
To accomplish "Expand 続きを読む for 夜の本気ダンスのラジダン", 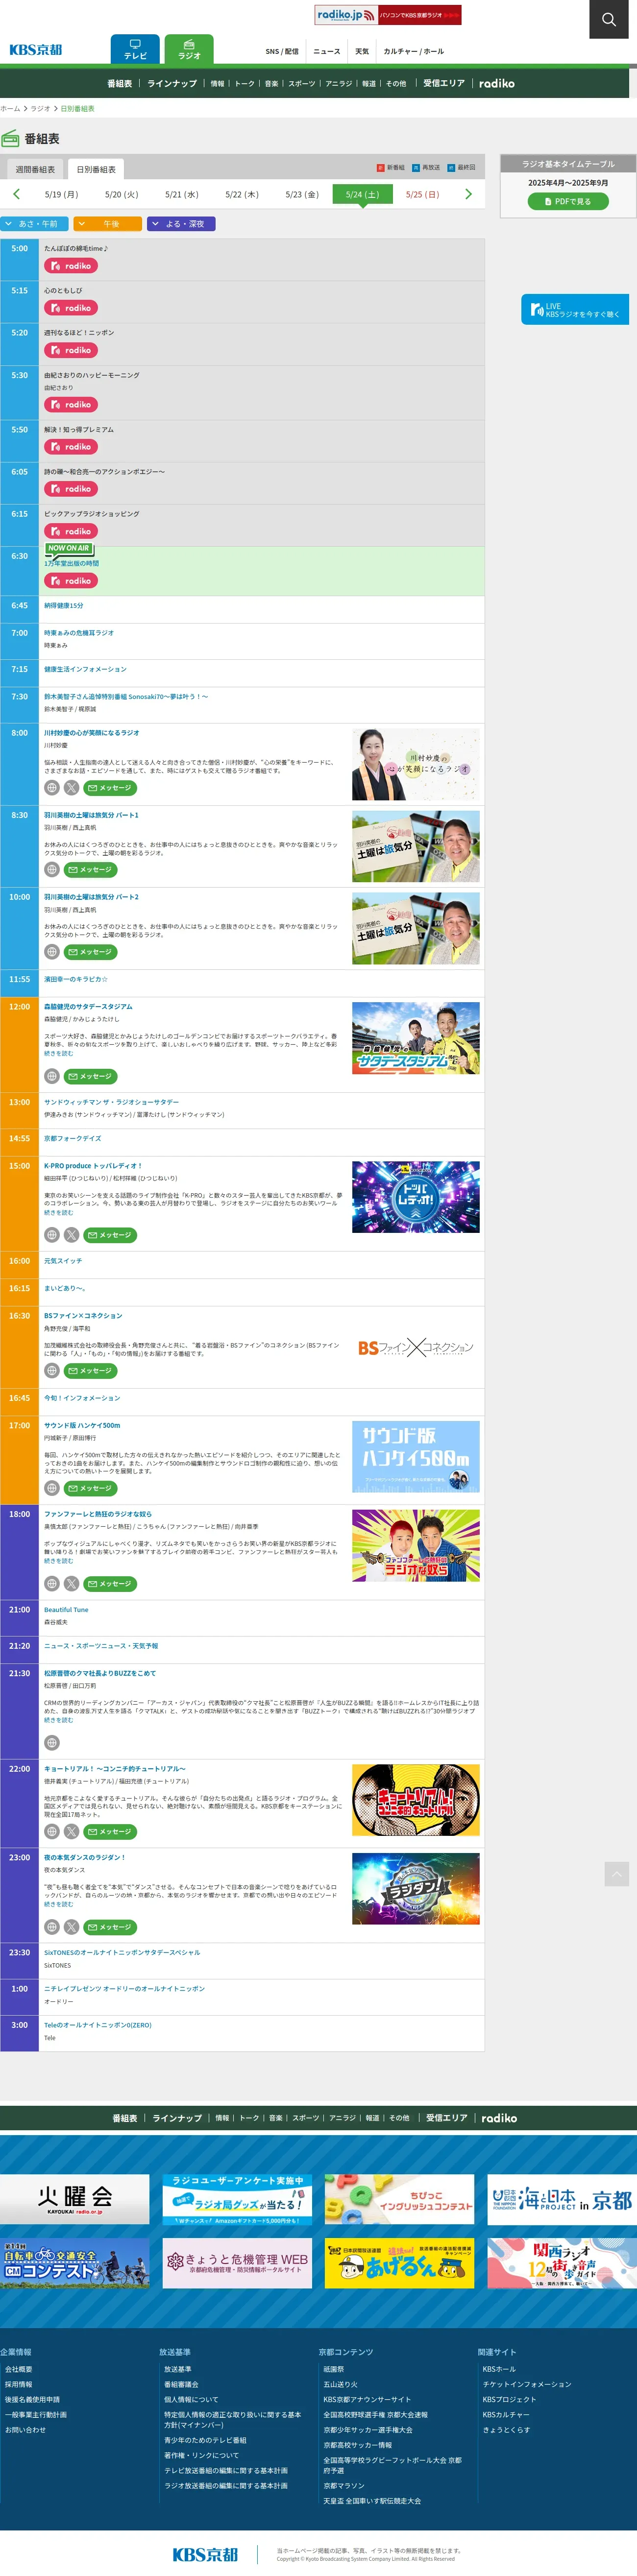I will click(58, 1904).
